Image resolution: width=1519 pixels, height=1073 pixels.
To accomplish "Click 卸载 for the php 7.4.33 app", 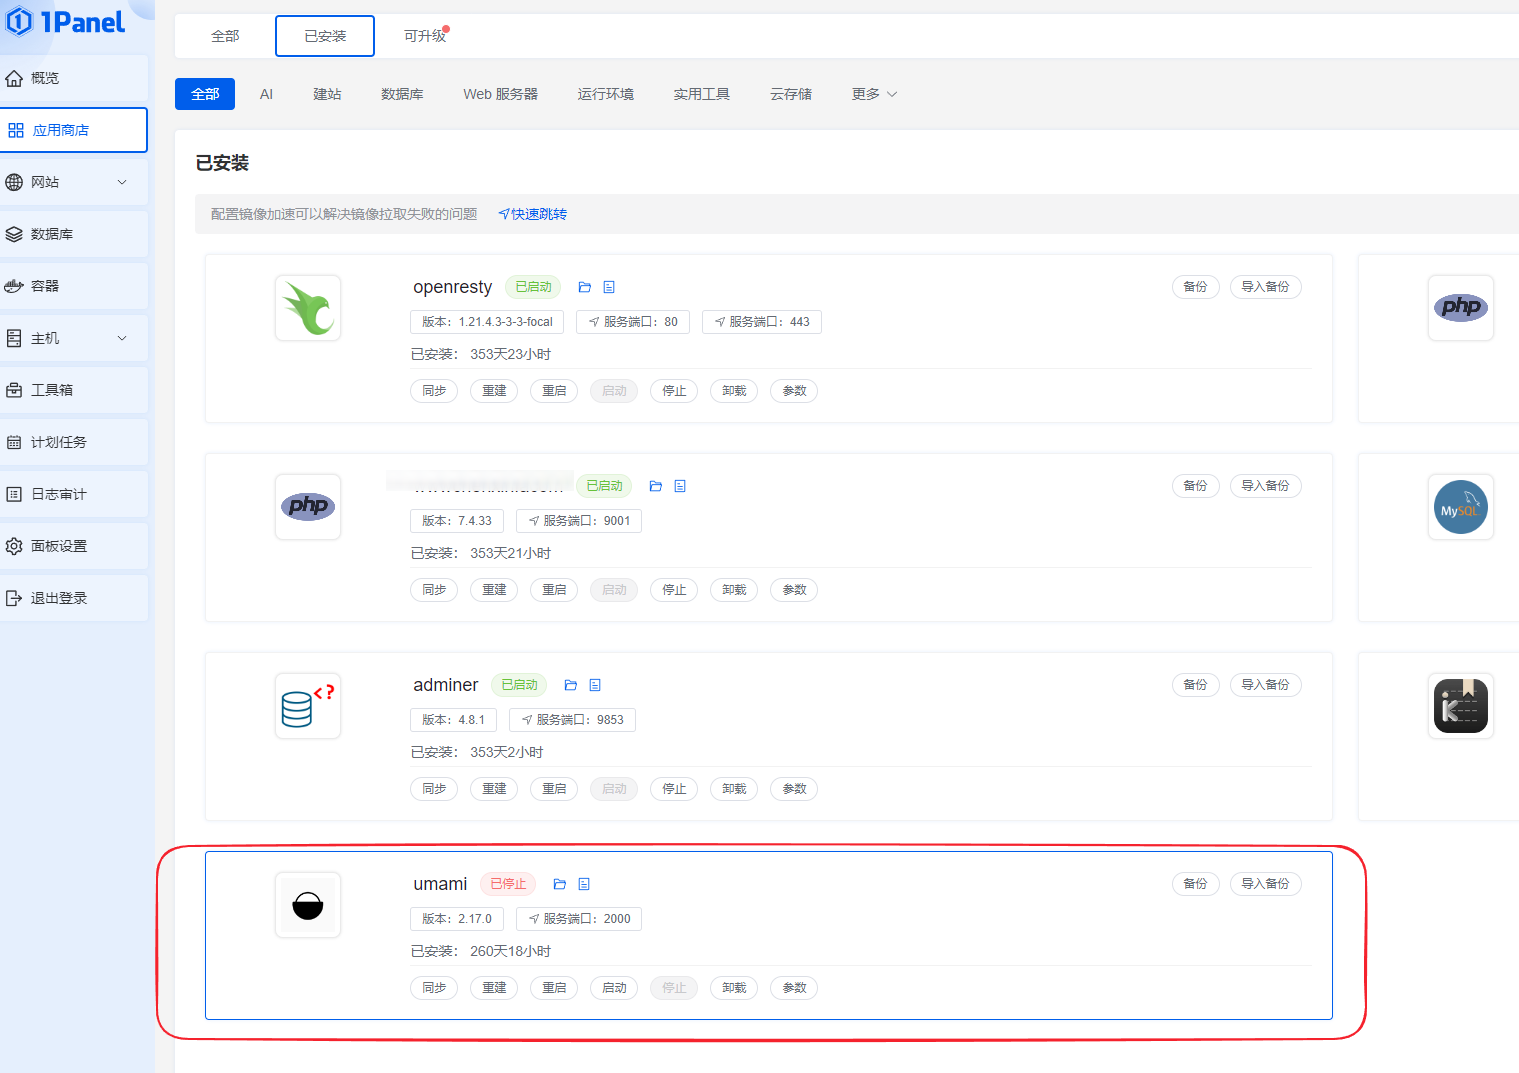I will point(734,590).
